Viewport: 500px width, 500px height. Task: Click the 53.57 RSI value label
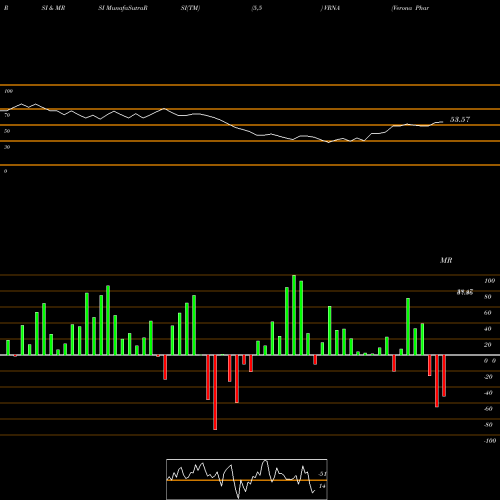460,119
